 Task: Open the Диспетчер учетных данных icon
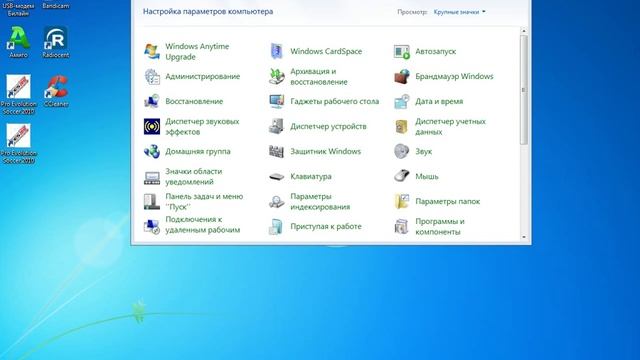click(402, 127)
